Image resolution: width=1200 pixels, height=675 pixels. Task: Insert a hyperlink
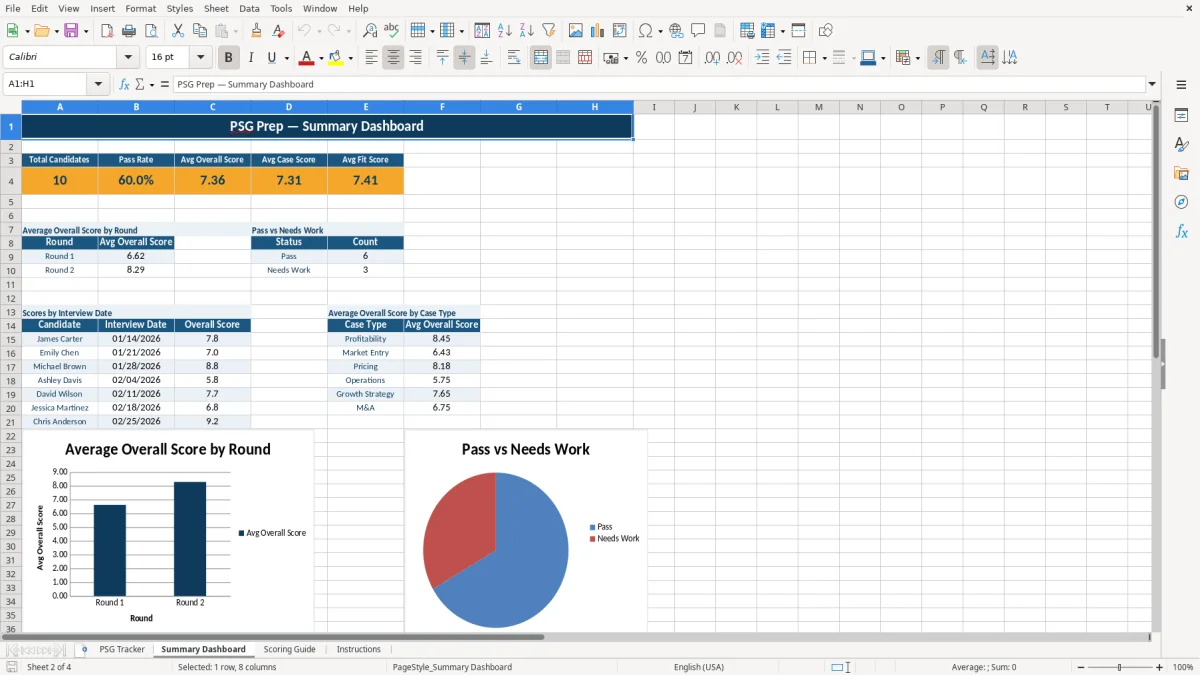click(676, 31)
